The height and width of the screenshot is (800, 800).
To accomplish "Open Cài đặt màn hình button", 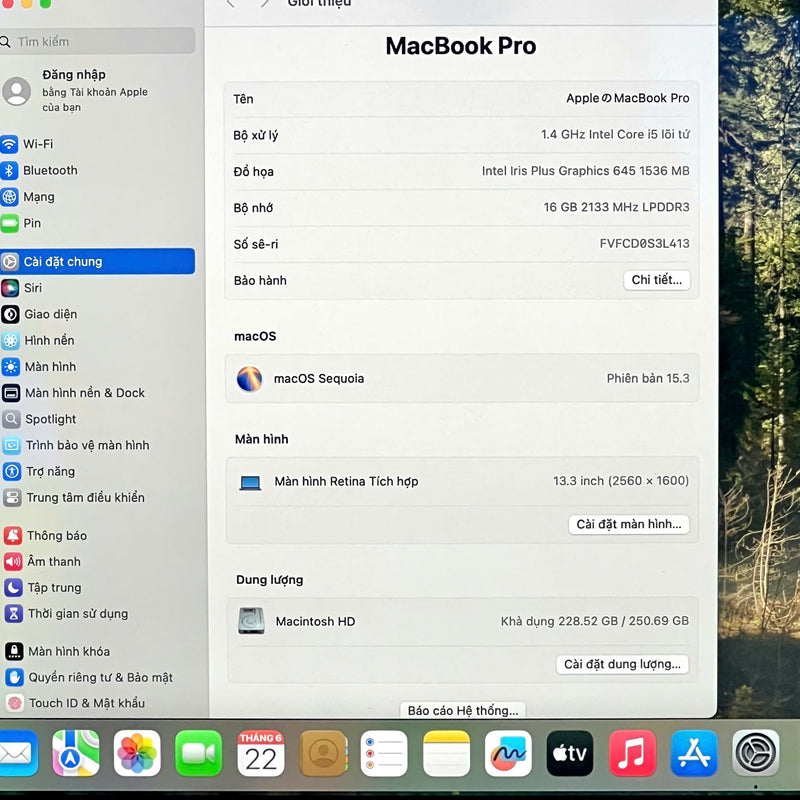I will pyautogui.click(x=628, y=524).
